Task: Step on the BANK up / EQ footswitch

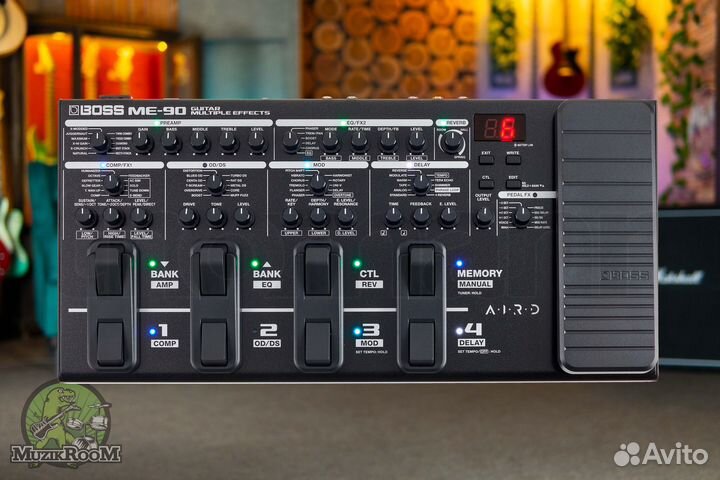Action: tap(214, 270)
